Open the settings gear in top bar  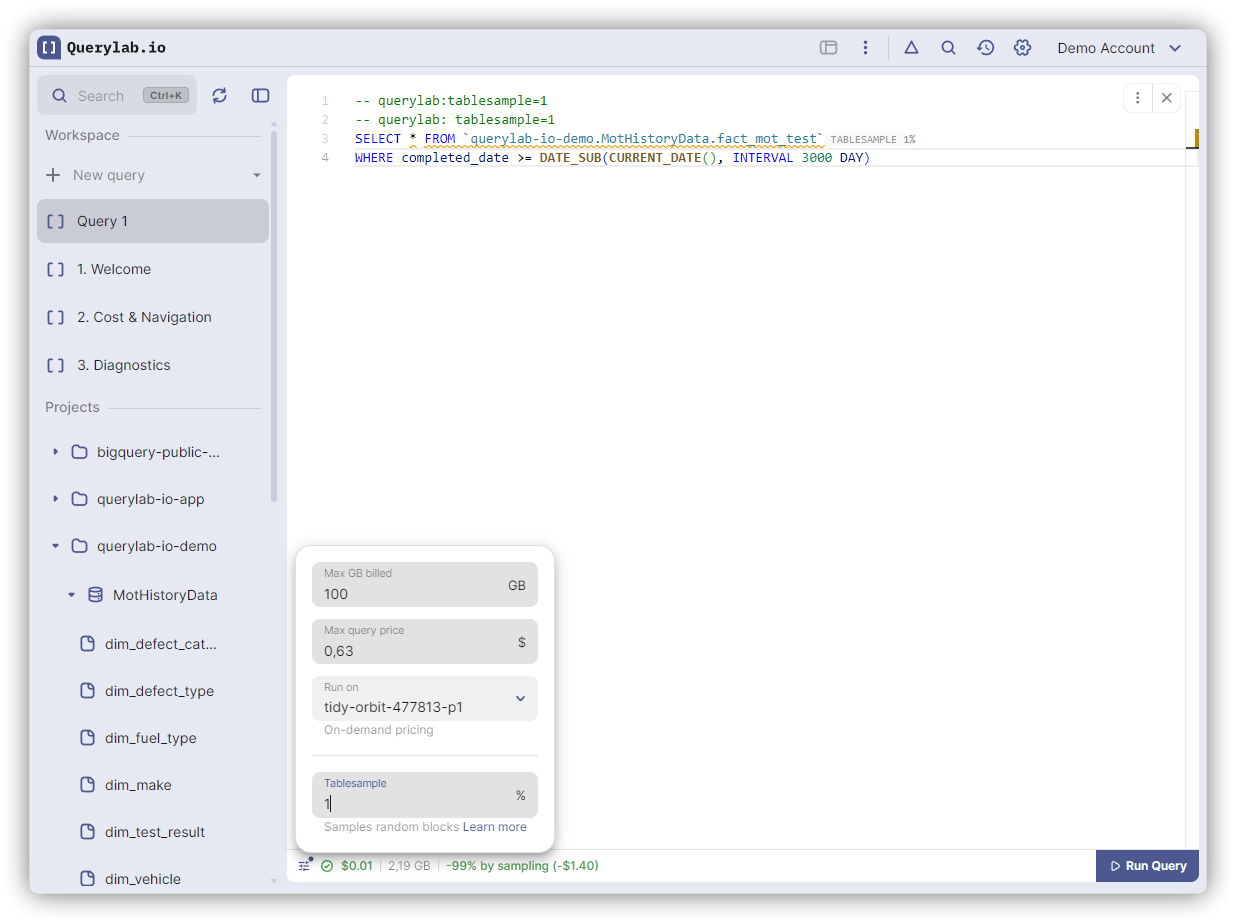click(x=1022, y=48)
